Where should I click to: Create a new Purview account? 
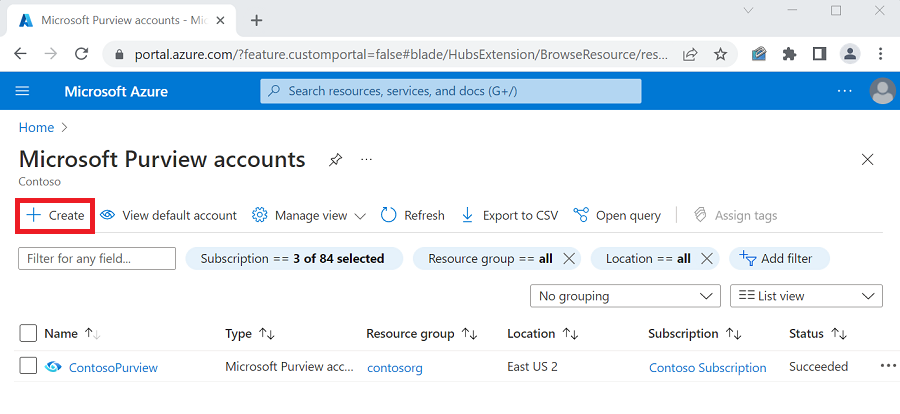pyautogui.click(x=55, y=216)
